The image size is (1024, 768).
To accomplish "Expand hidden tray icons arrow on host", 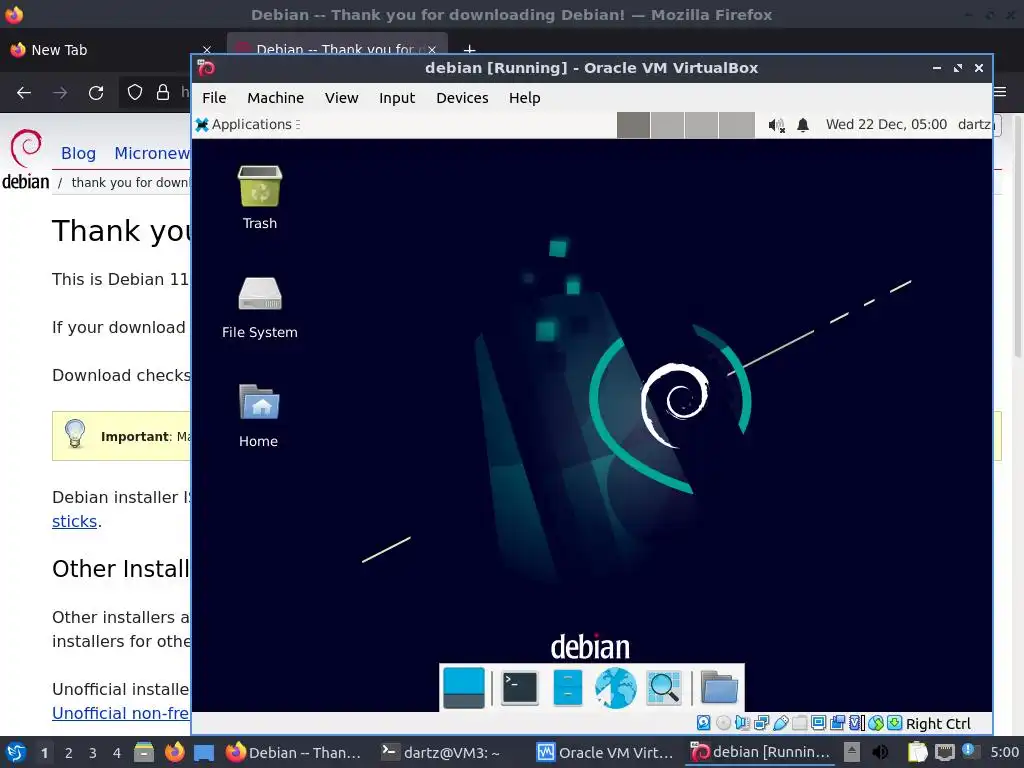I will coord(852,752).
